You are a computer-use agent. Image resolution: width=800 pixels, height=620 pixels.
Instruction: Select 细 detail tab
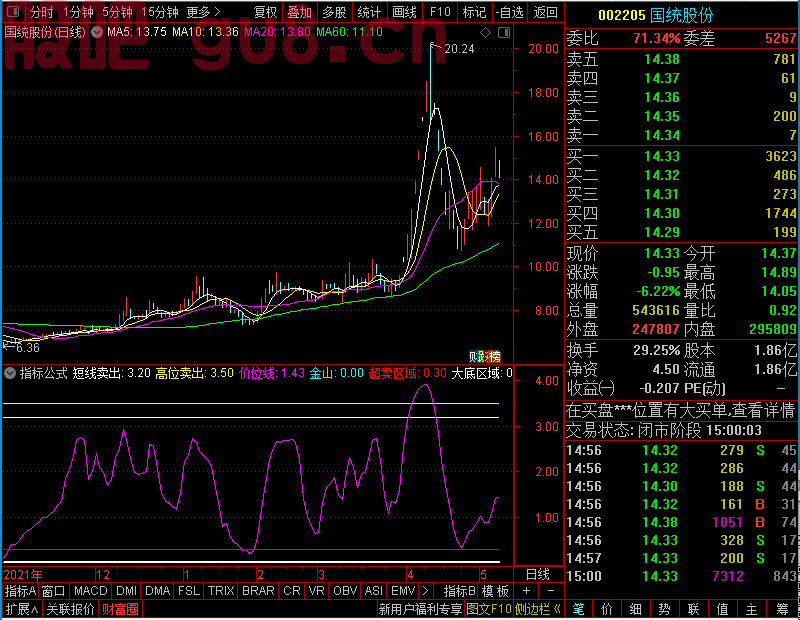click(x=635, y=609)
